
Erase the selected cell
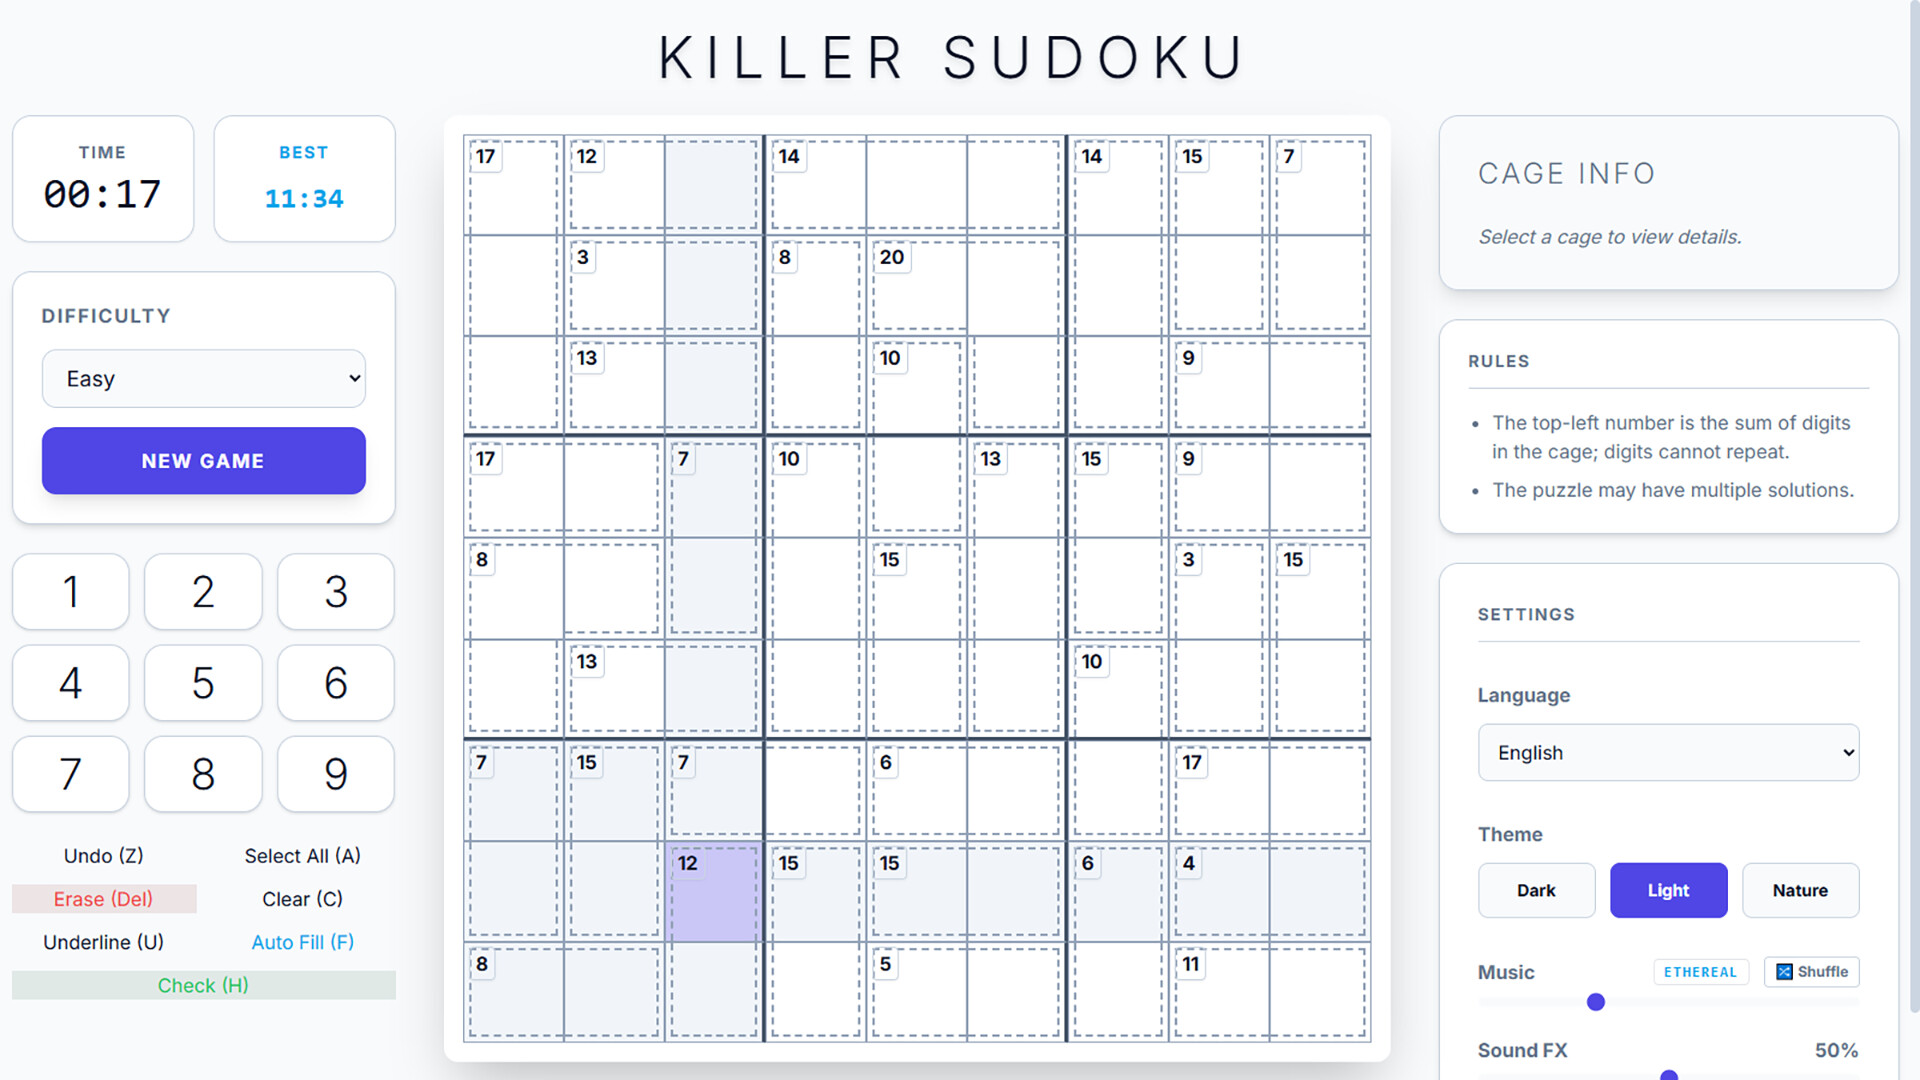point(103,898)
